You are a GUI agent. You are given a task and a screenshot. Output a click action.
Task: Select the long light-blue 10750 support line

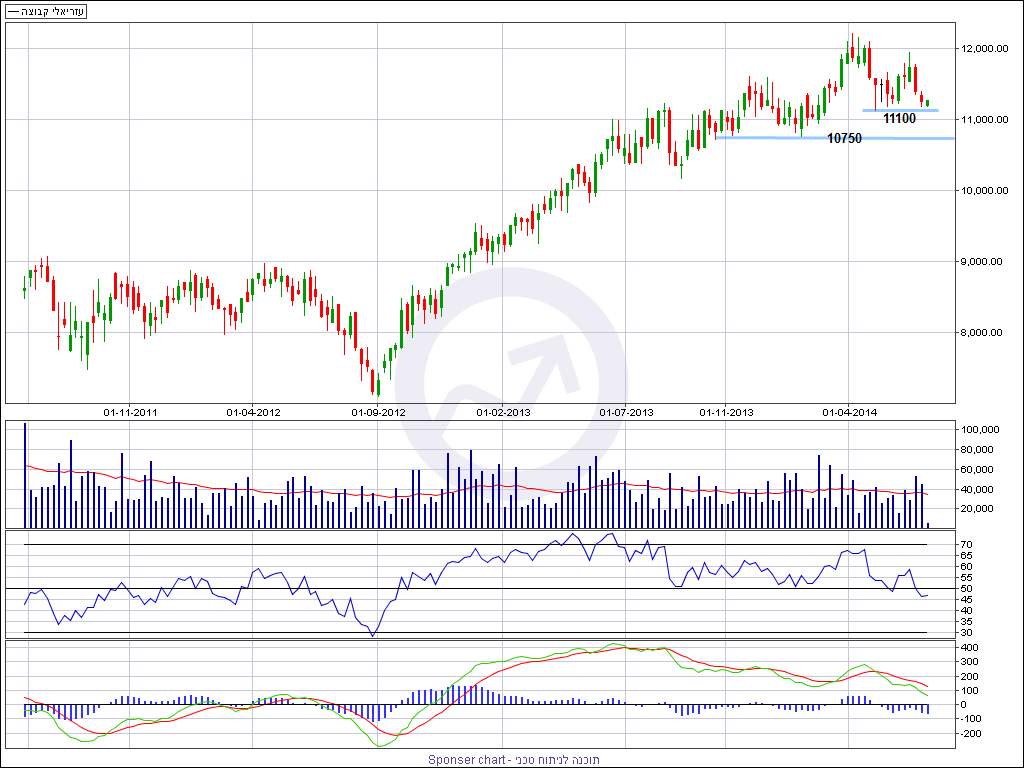pyautogui.click(x=835, y=138)
